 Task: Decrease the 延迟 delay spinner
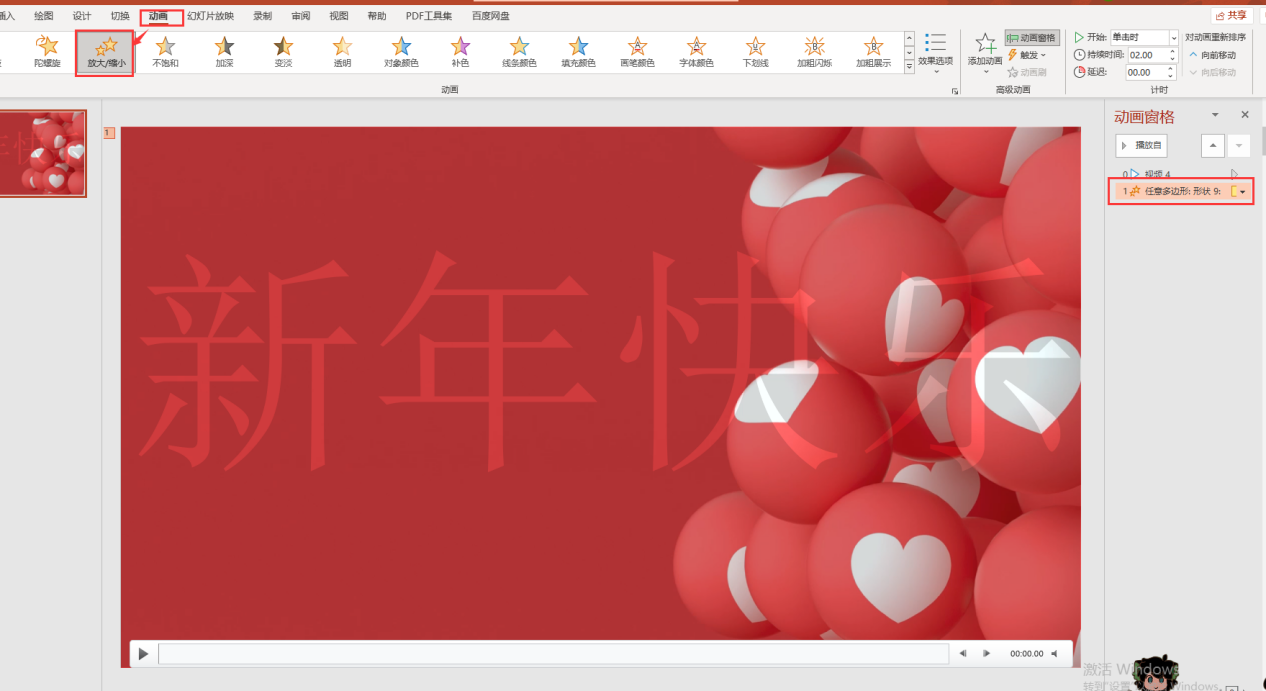(1172, 76)
